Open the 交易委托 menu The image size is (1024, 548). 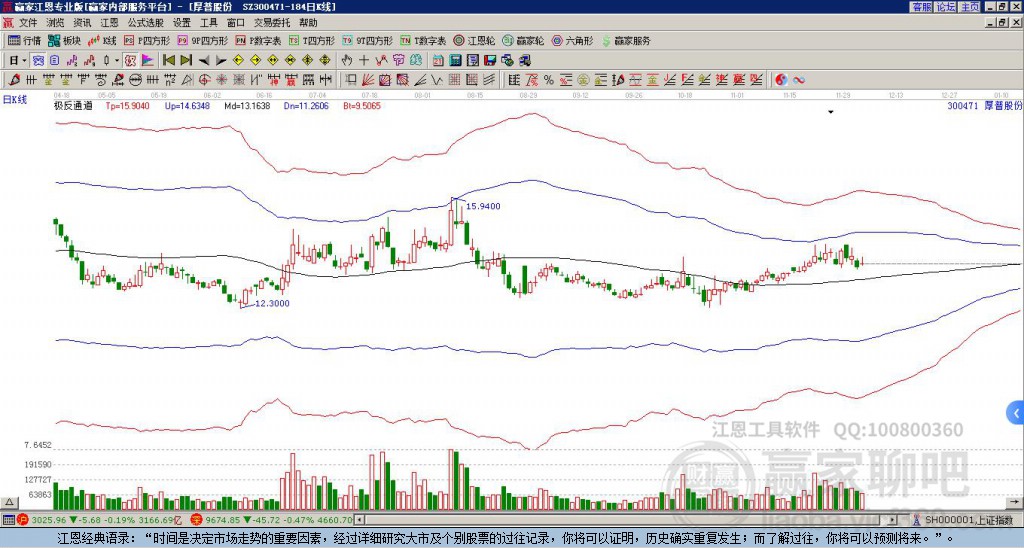(x=272, y=23)
